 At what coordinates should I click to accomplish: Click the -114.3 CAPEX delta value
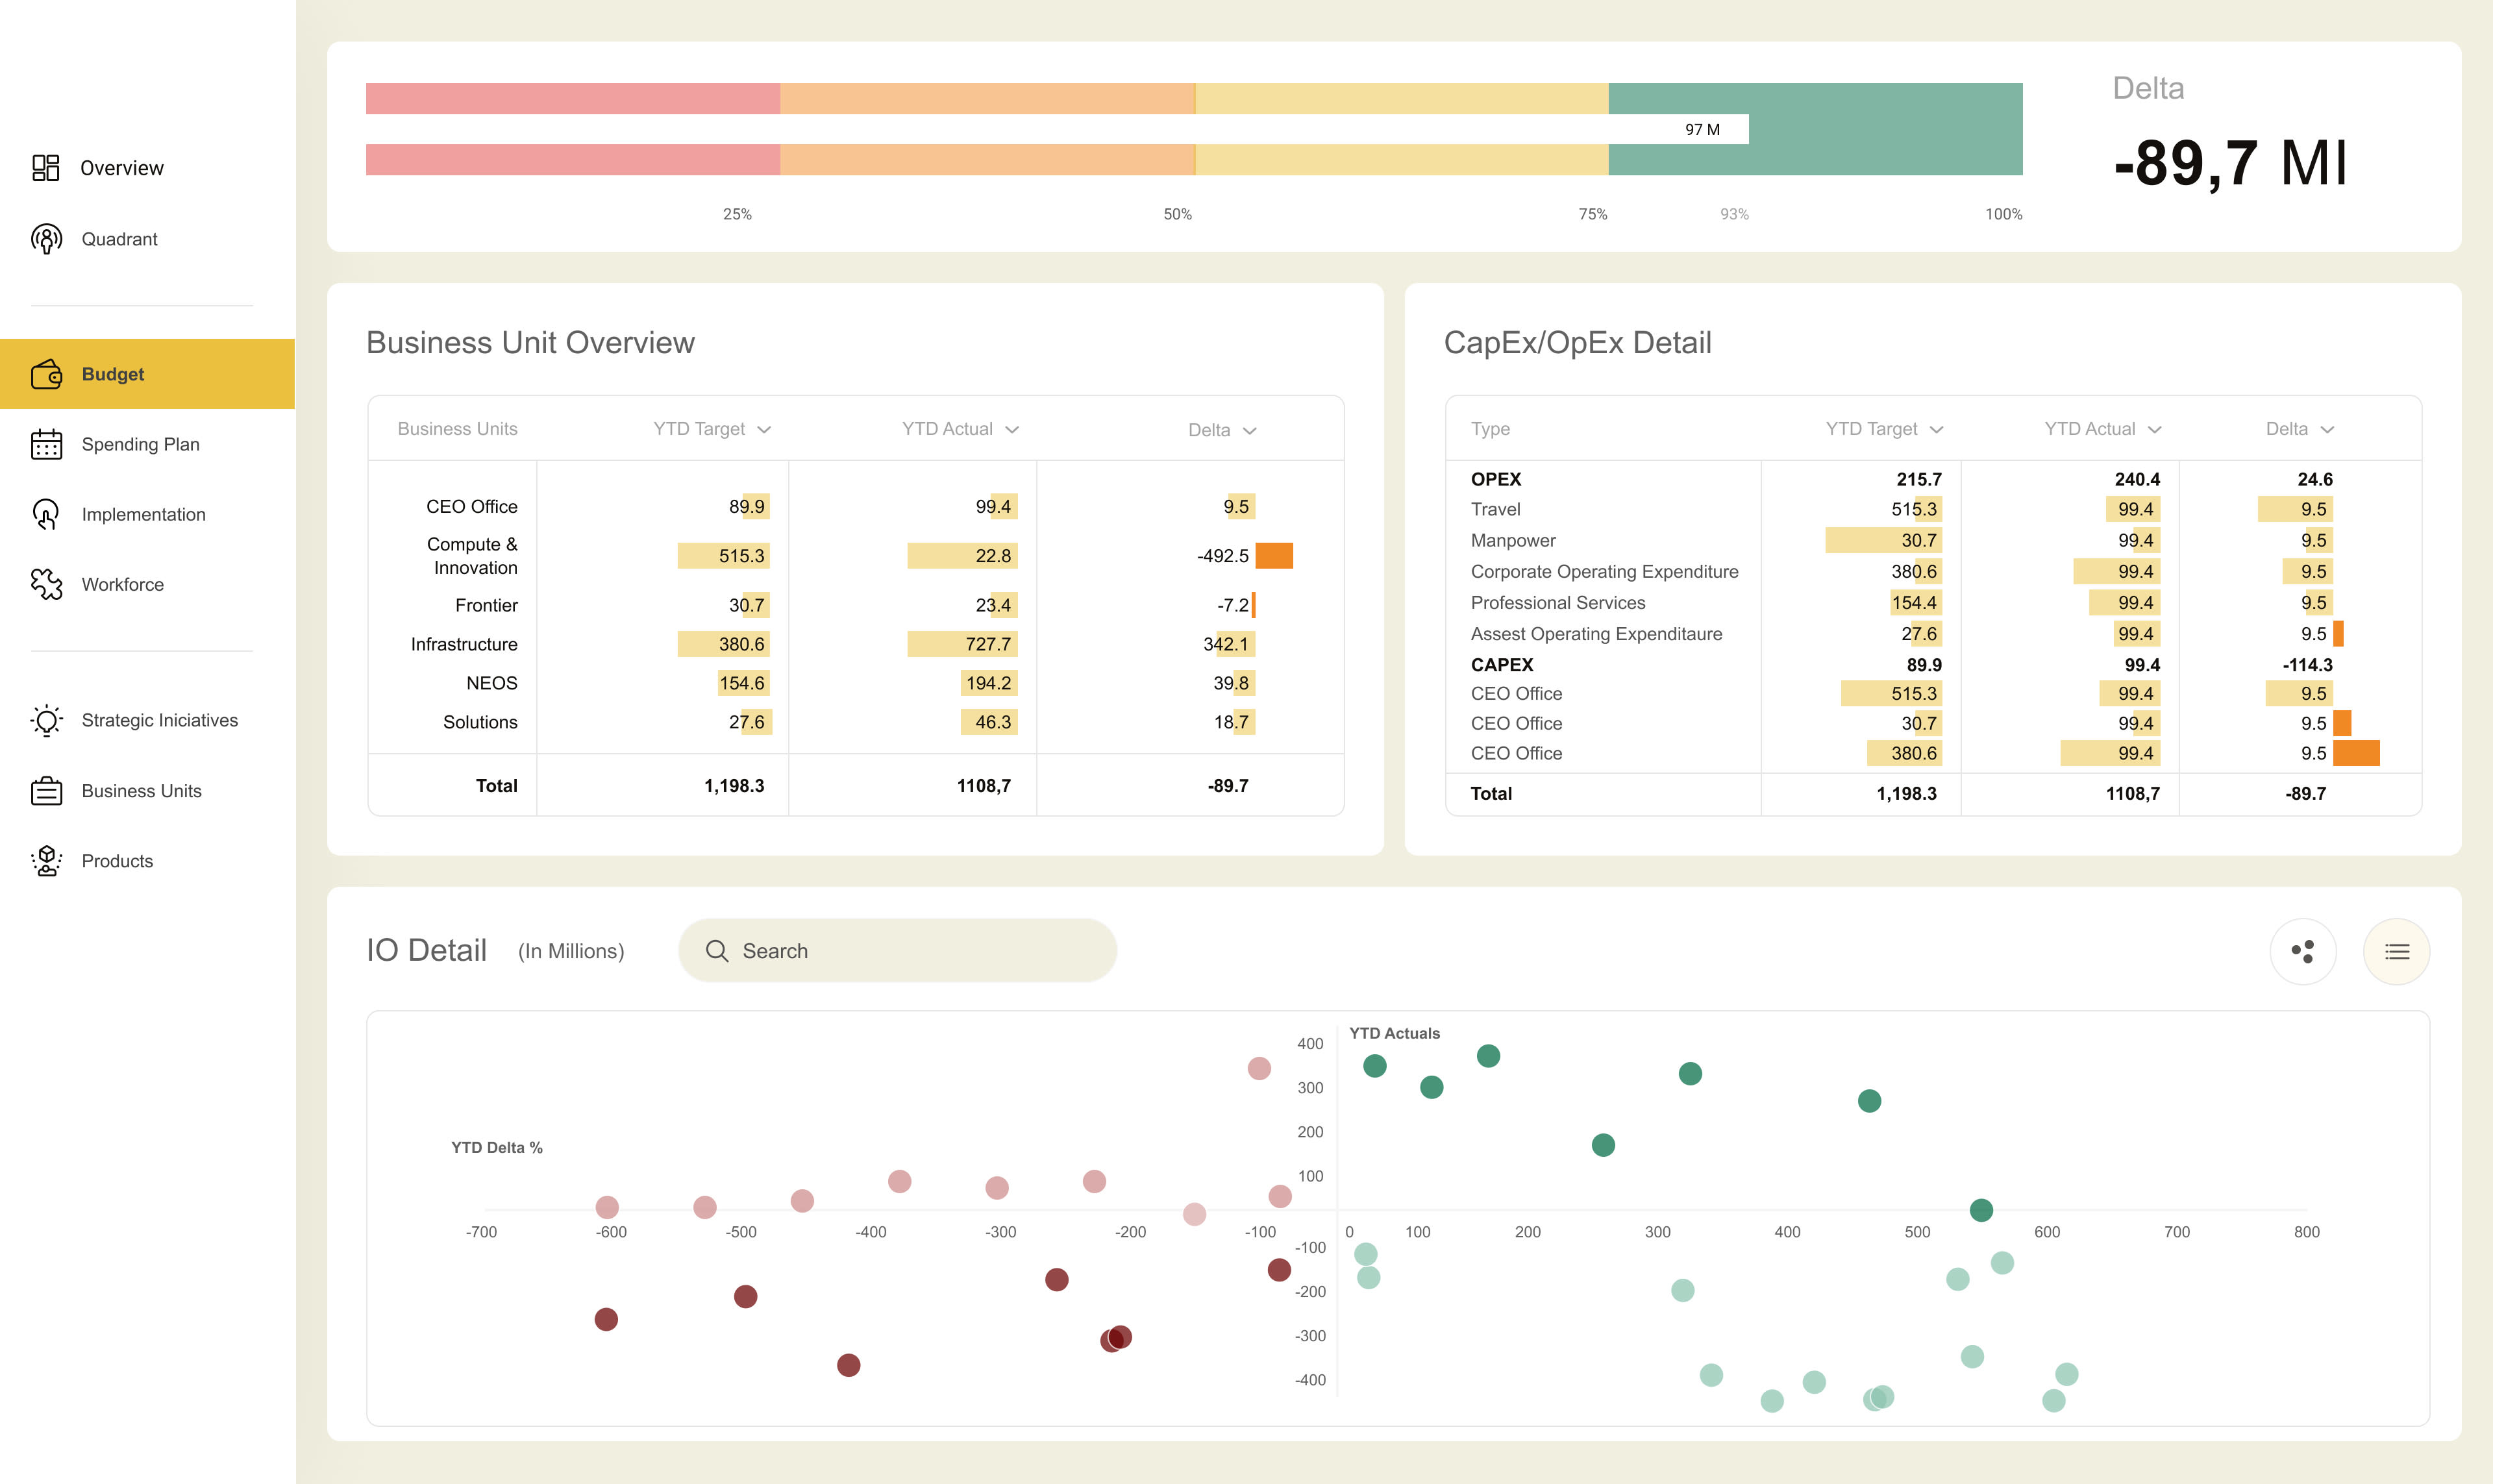point(2307,665)
